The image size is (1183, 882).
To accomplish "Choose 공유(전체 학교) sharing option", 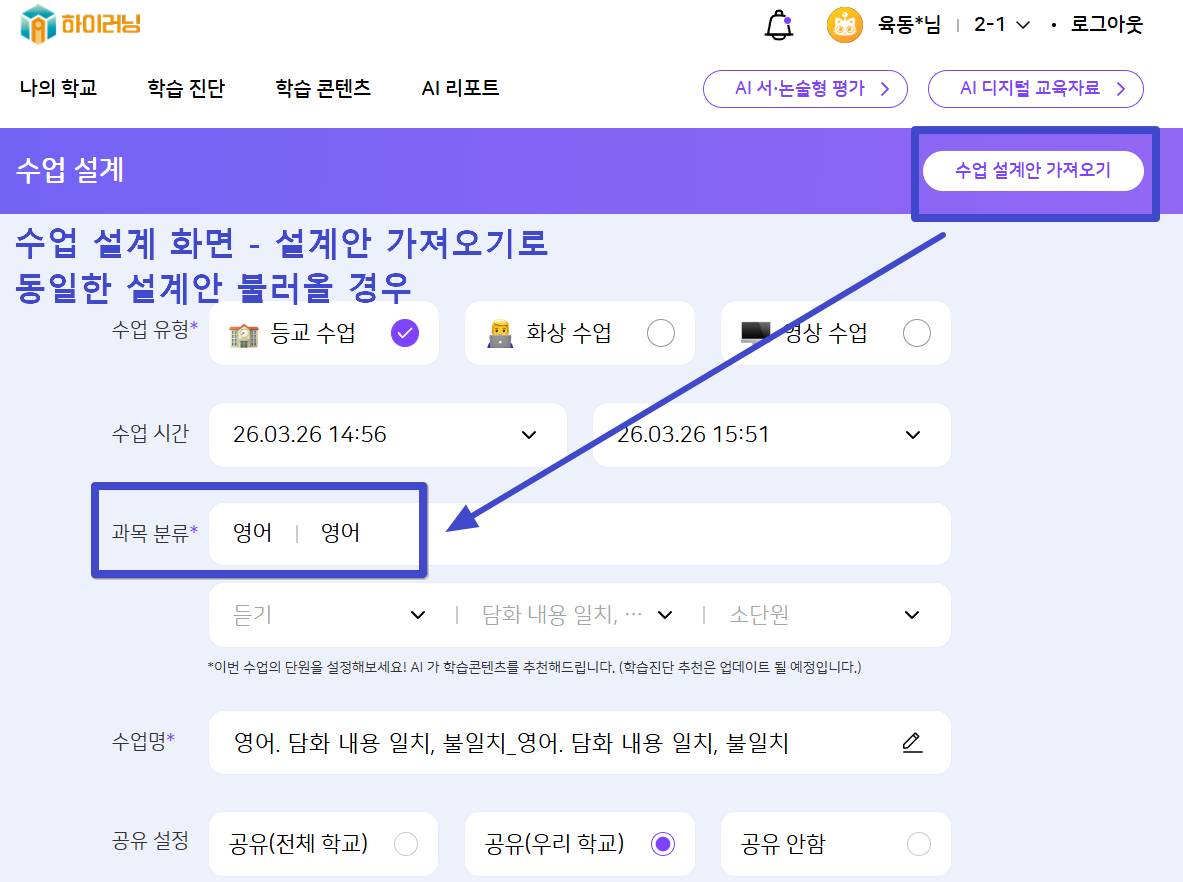I will click(406, 845).
